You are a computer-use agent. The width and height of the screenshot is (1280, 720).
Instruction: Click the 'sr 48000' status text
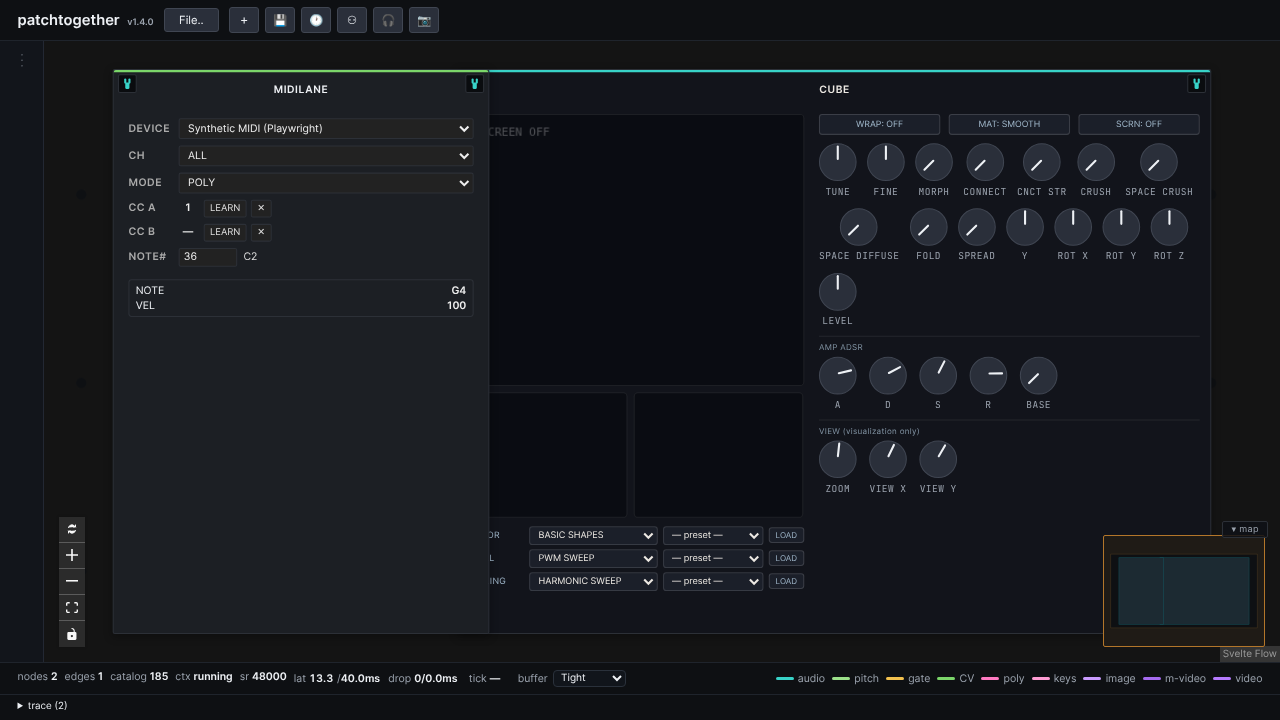(263, 677)
